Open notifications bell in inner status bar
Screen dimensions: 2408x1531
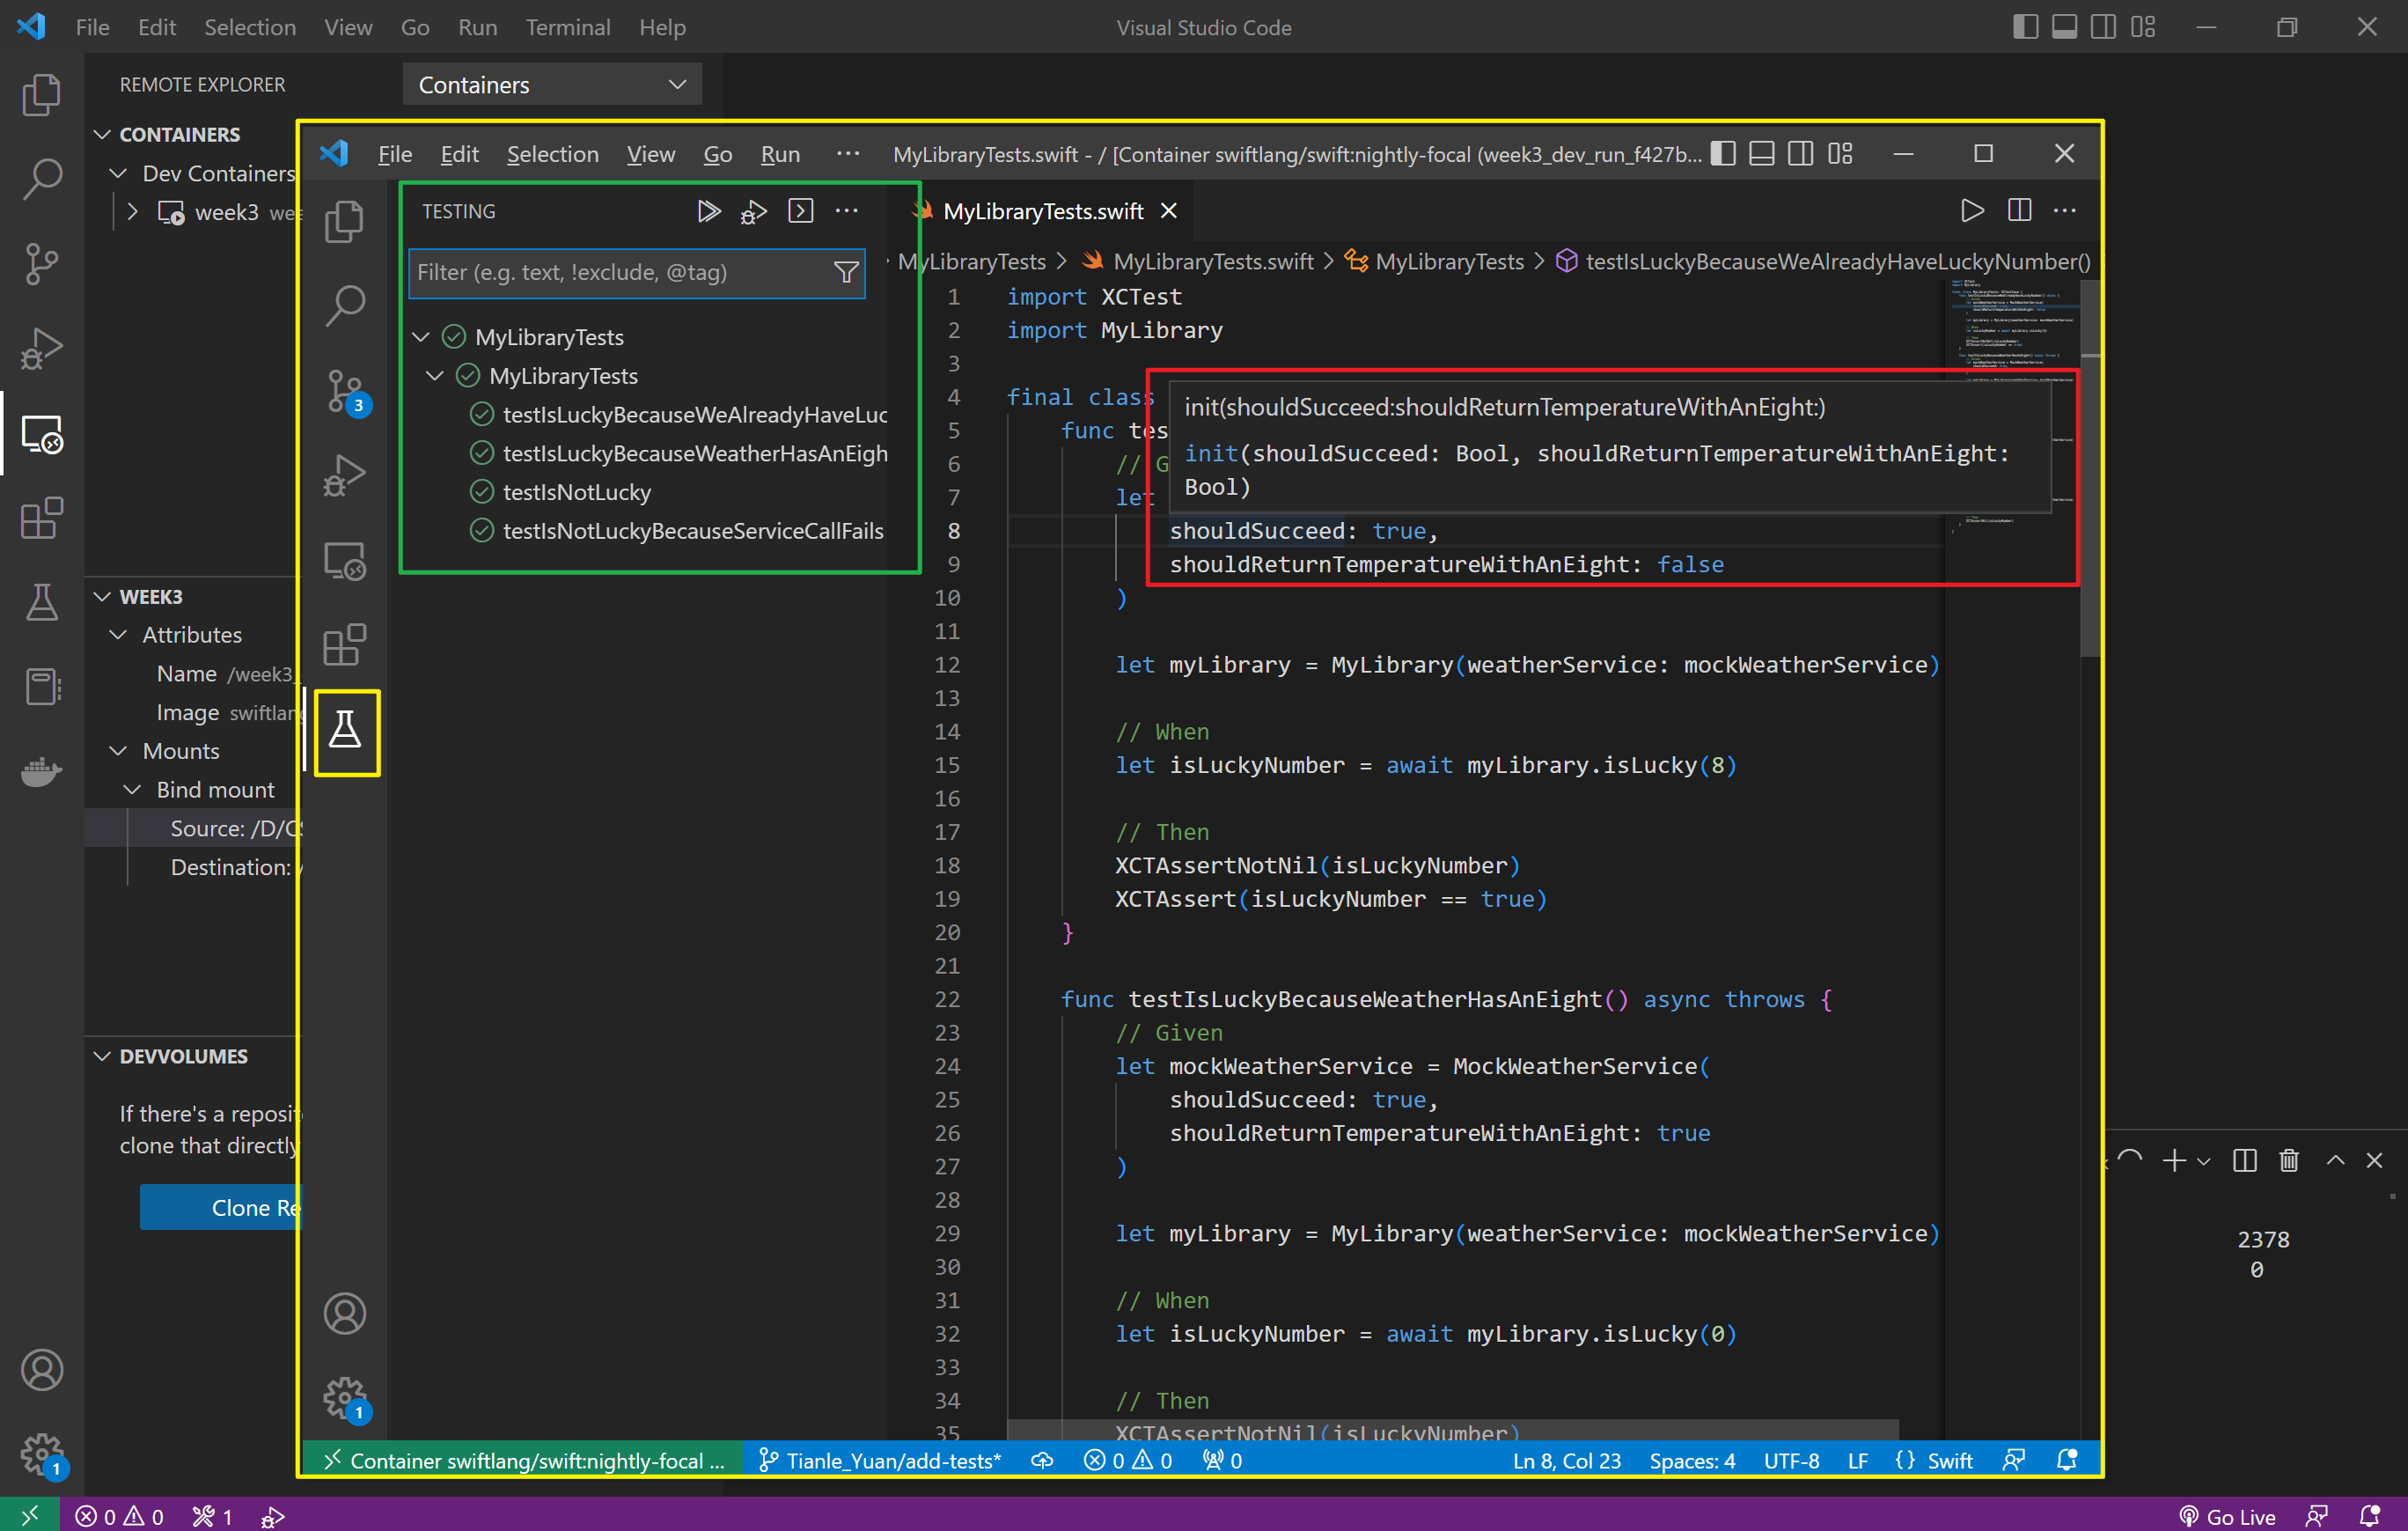[2067, 1460]
